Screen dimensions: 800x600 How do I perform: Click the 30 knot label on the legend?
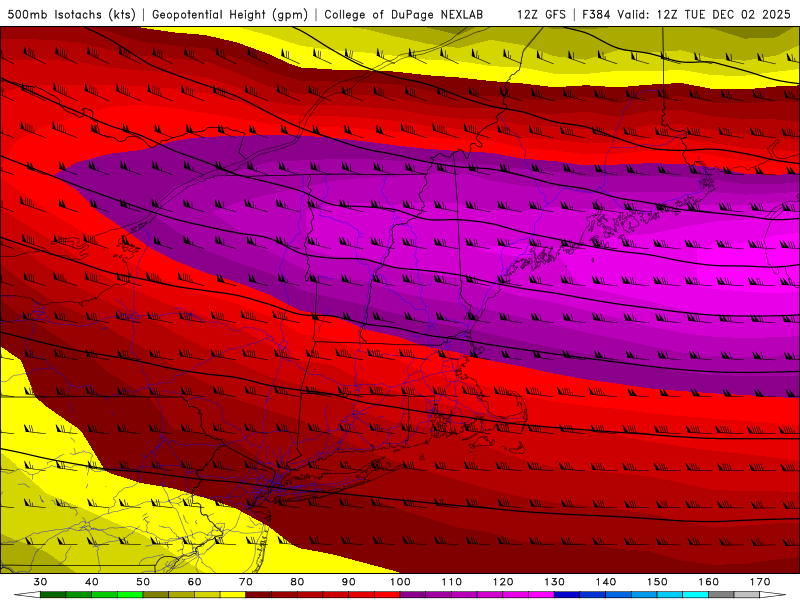click(x=40, y=582)
